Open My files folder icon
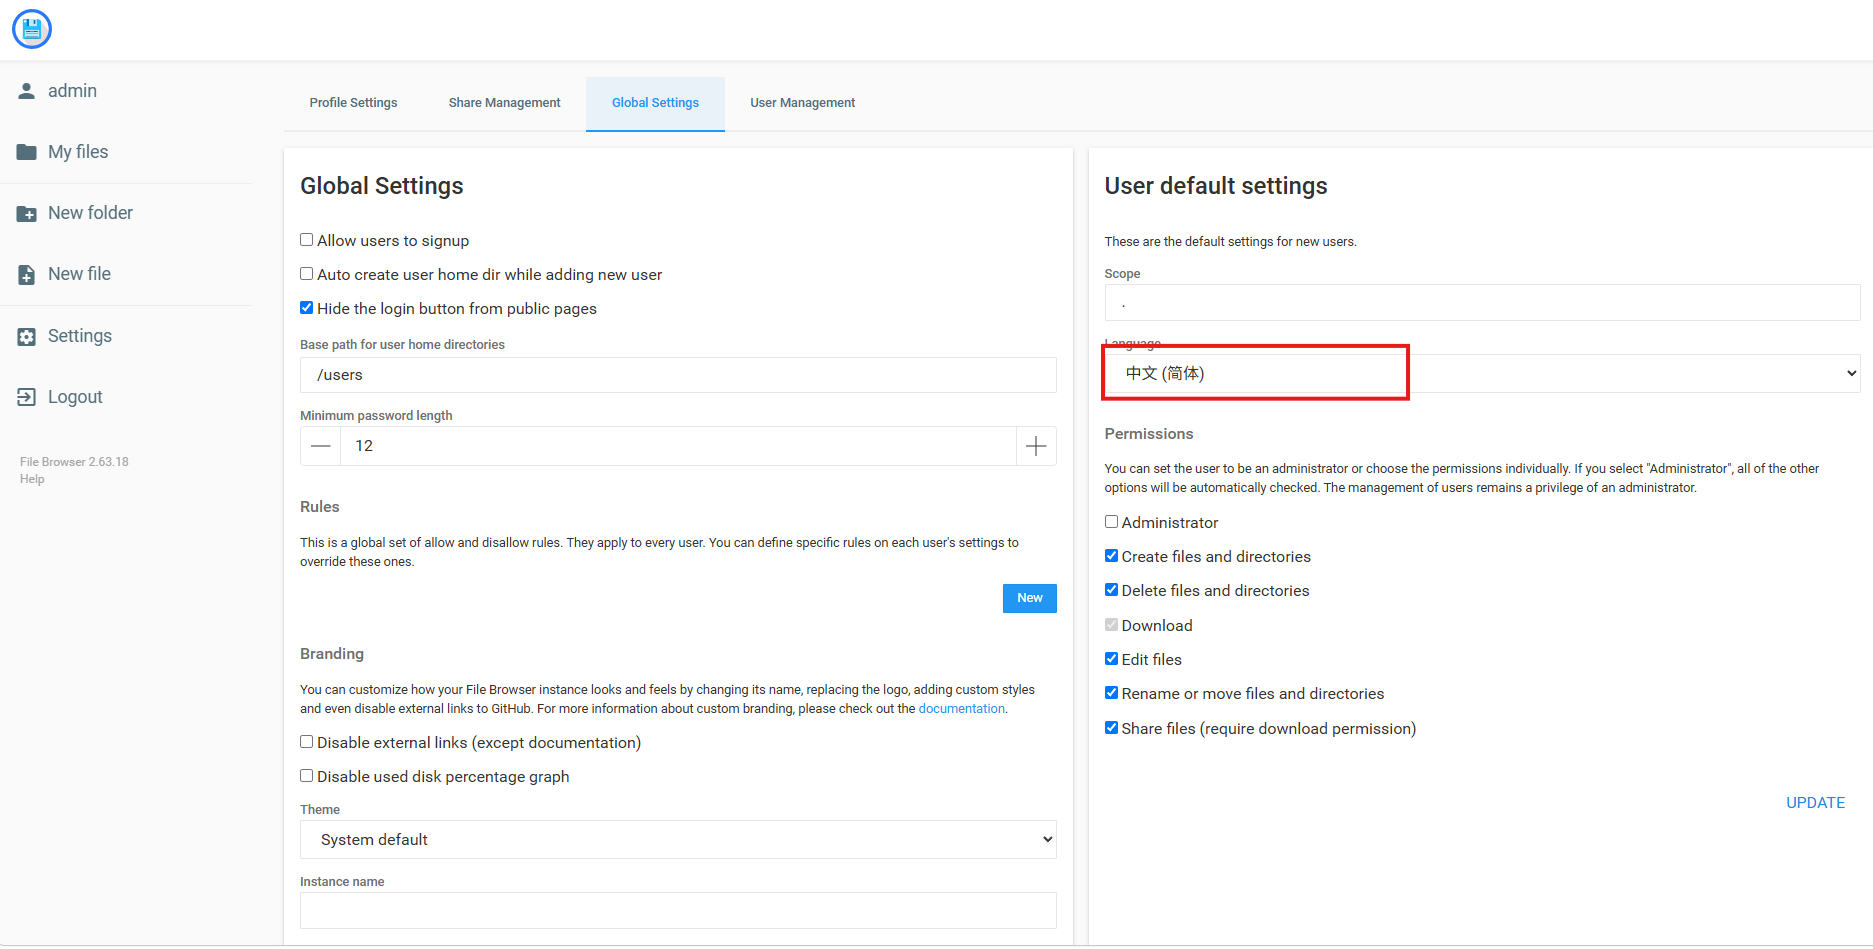This screenshot has width=1873, height=949. pos(27,152)
